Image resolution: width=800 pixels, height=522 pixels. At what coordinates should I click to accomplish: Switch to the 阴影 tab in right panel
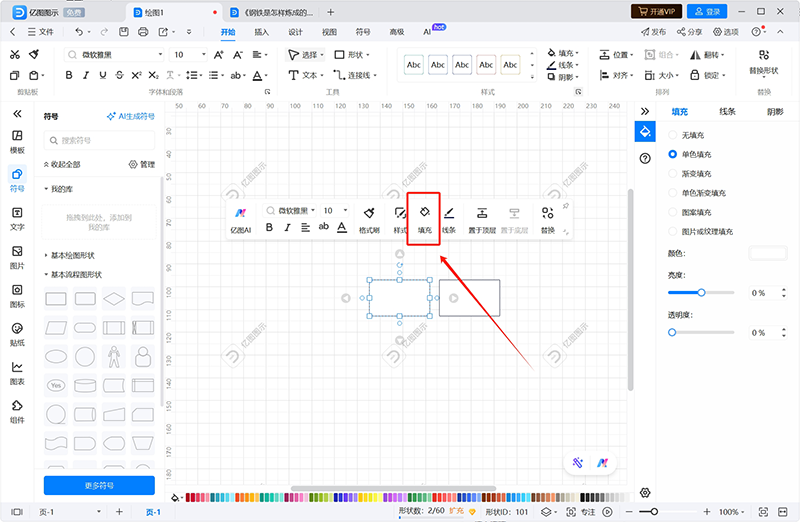(x=775, y=111)
